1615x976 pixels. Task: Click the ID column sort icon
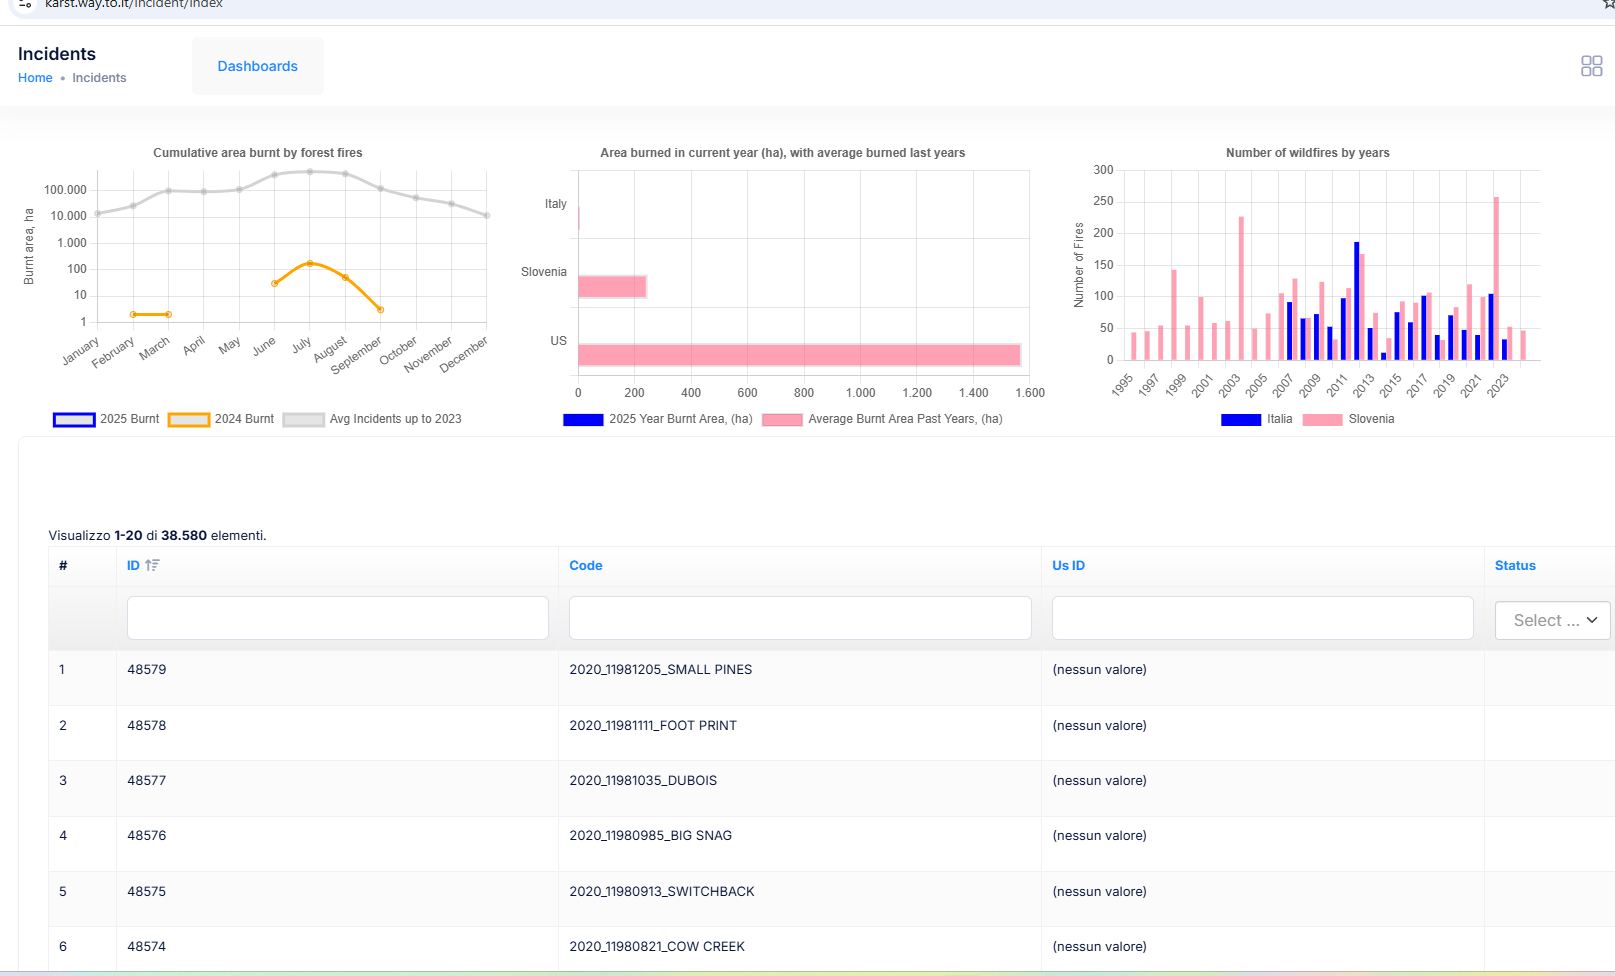pyautogui.click(x=152, y=565)
